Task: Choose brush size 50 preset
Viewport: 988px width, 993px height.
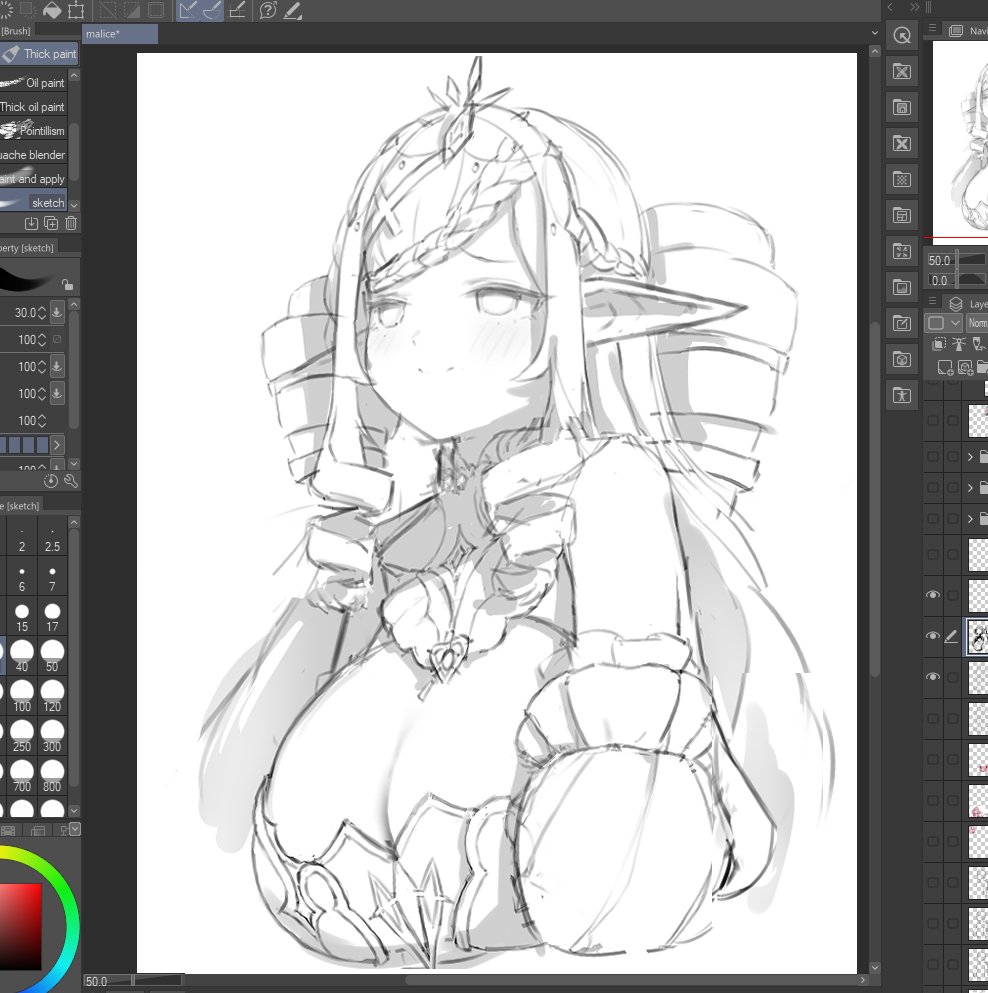Action: coord(52,655)
